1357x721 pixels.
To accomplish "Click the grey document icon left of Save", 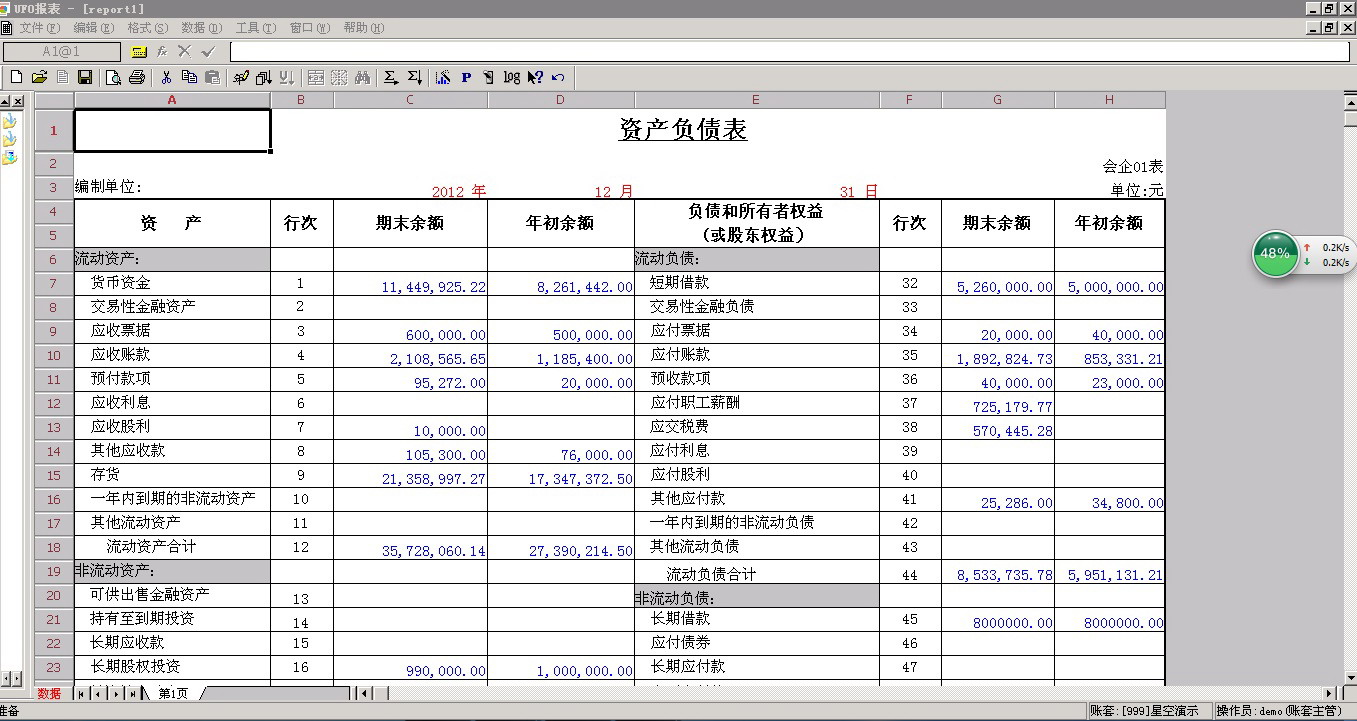I will pos(62,77).
